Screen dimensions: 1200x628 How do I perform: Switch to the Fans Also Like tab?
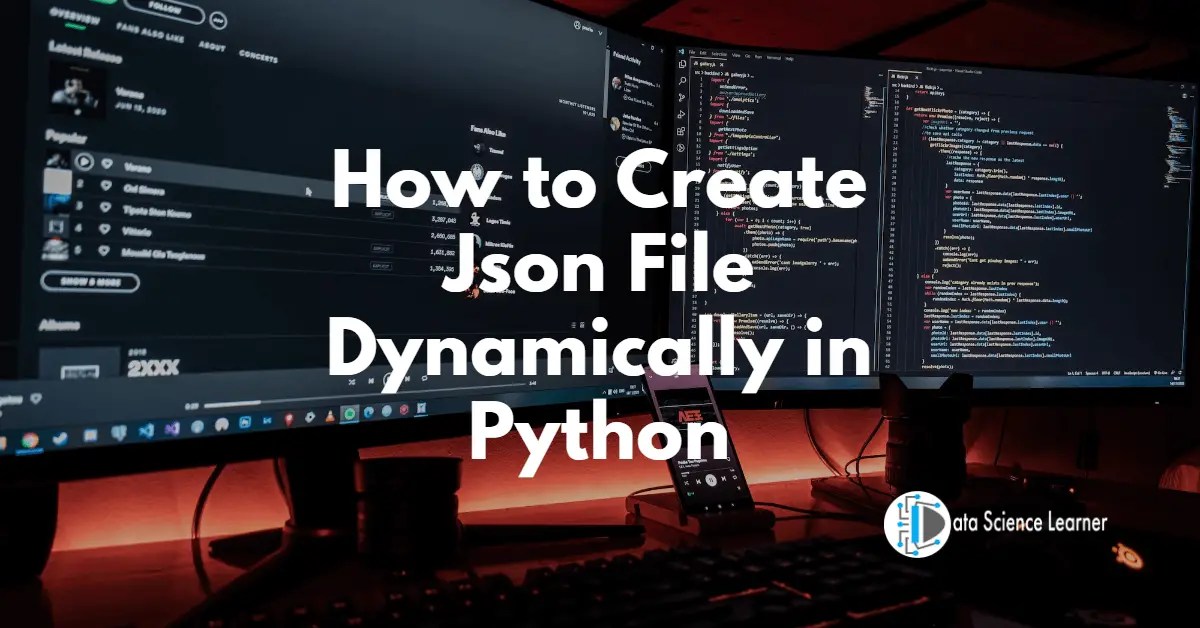[149, 34]
